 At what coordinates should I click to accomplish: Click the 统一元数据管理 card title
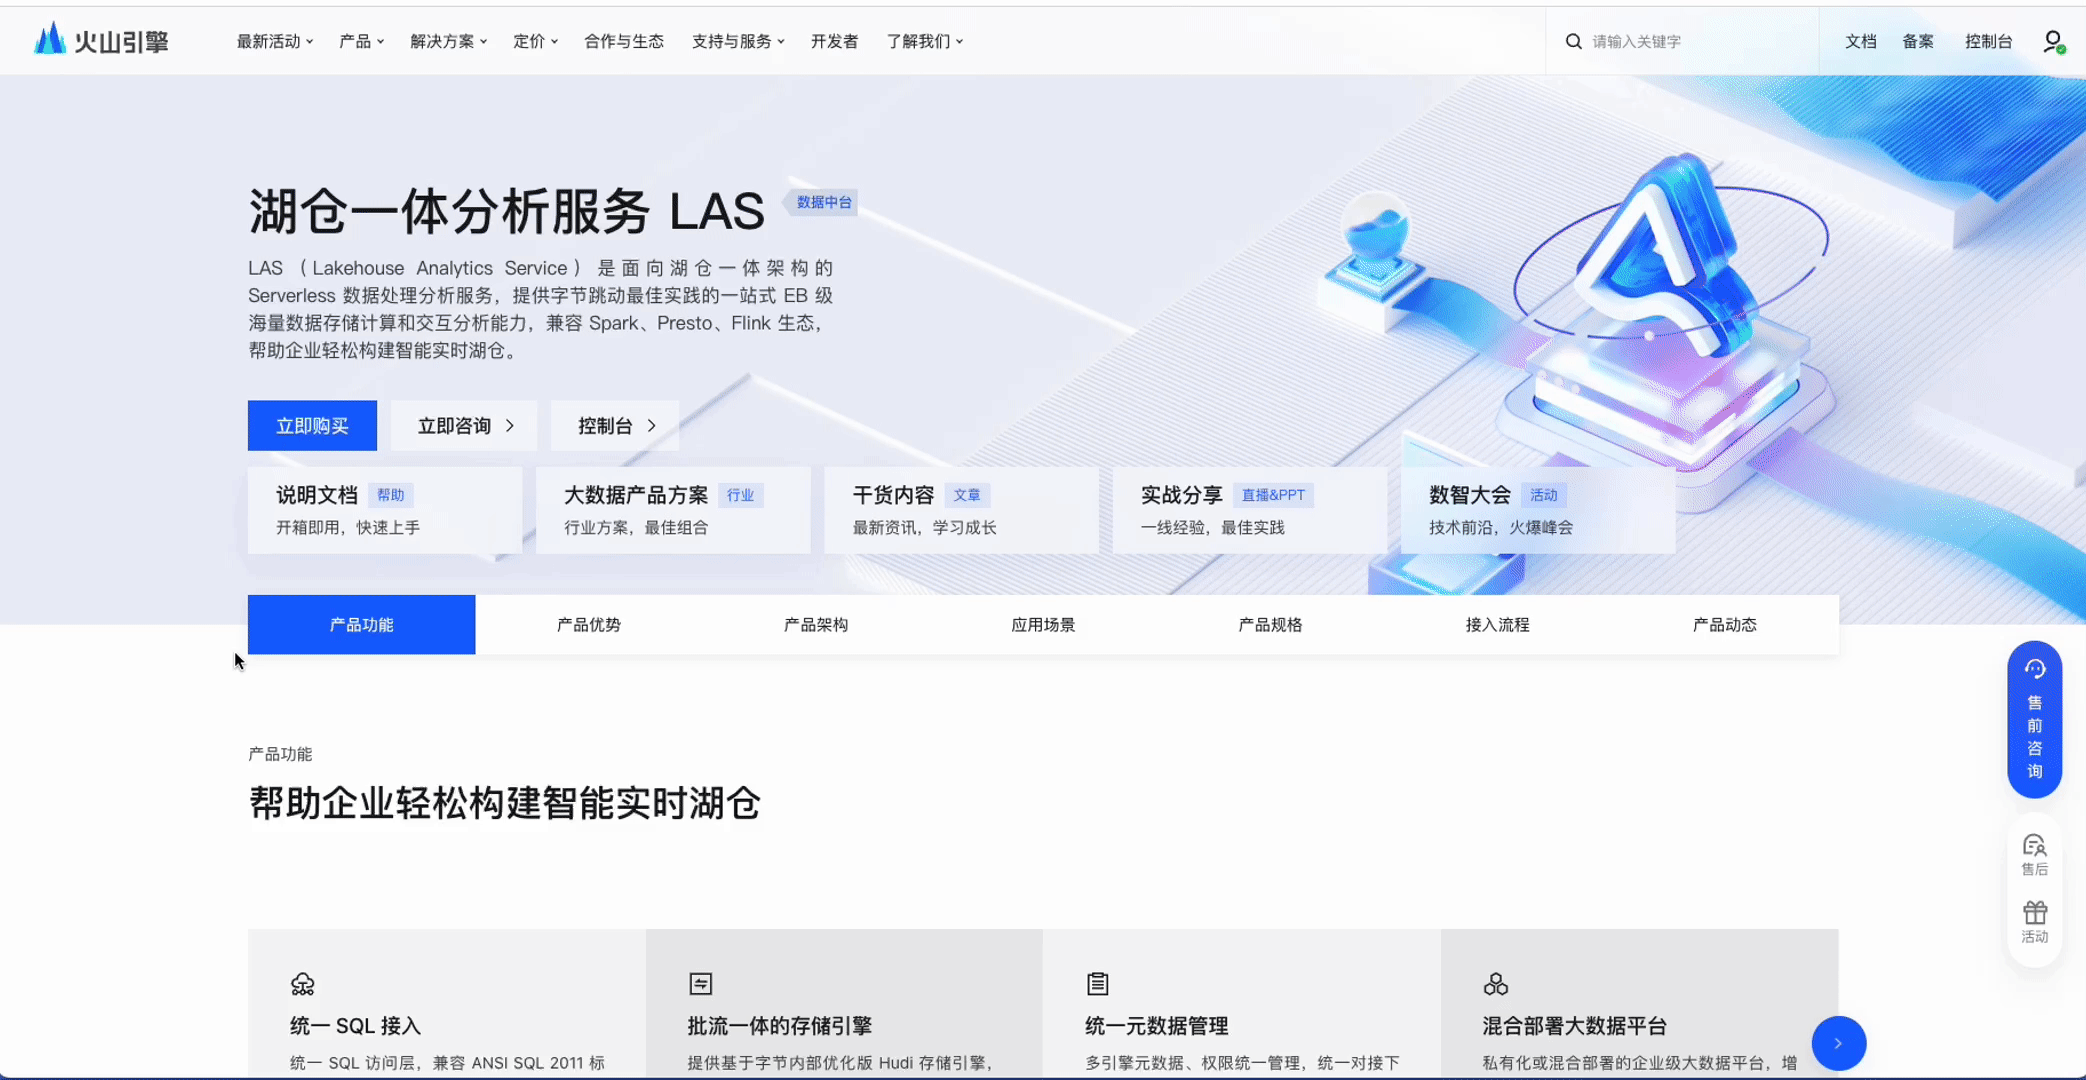coord(1156,1026)
